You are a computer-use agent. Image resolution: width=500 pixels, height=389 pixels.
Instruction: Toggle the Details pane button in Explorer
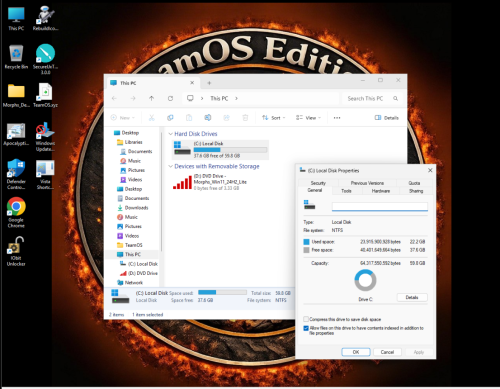387,118
